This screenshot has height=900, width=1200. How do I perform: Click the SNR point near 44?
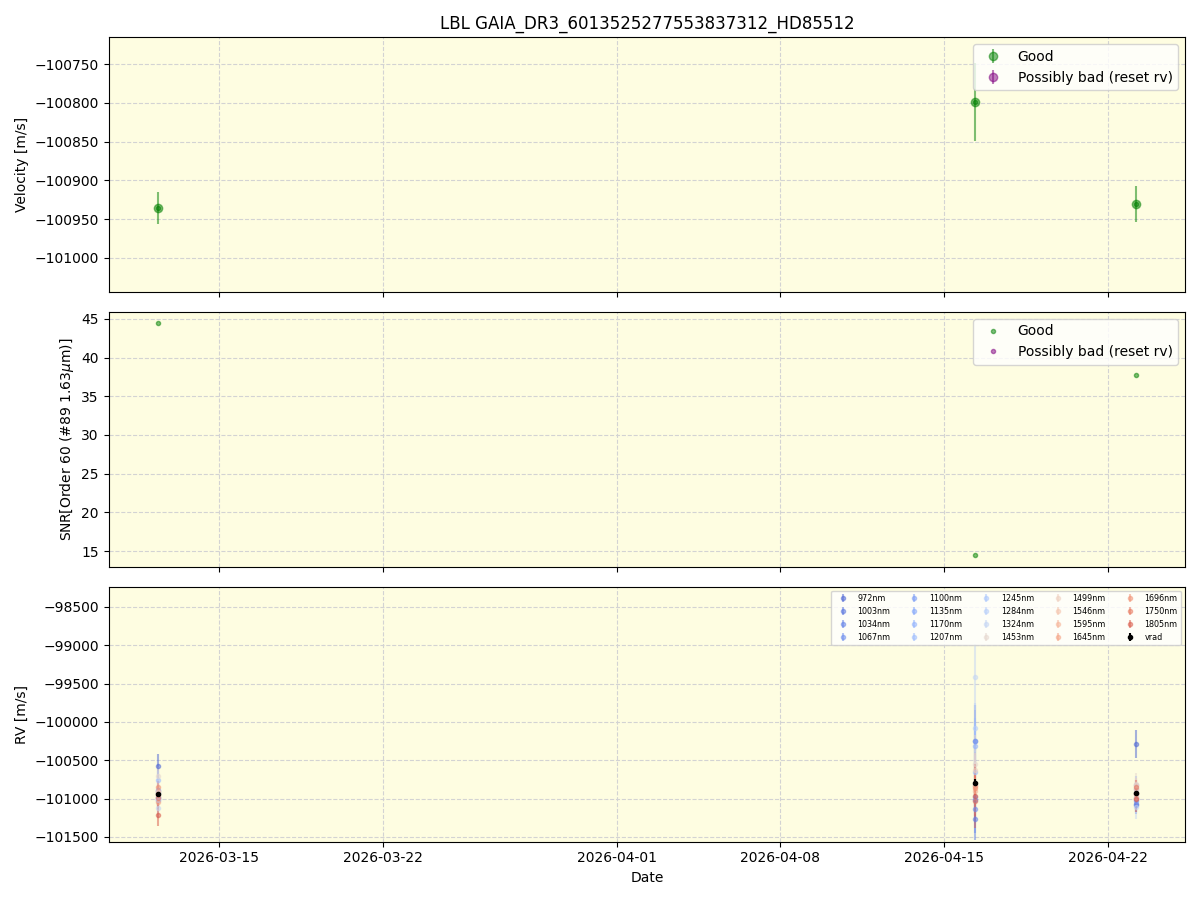(158, 323)
